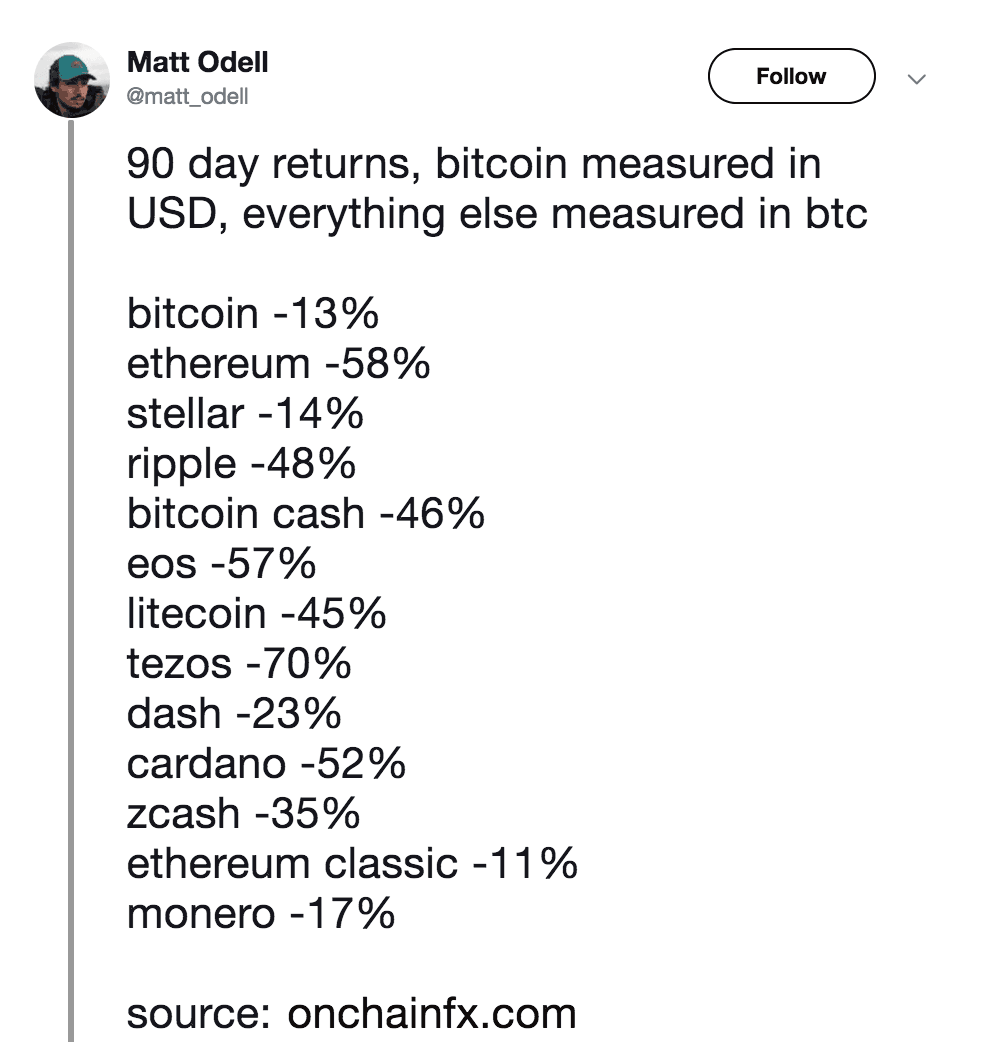Select the "ethereum classic -11%" line
The image size is (986, 1042).
[352, 864]
